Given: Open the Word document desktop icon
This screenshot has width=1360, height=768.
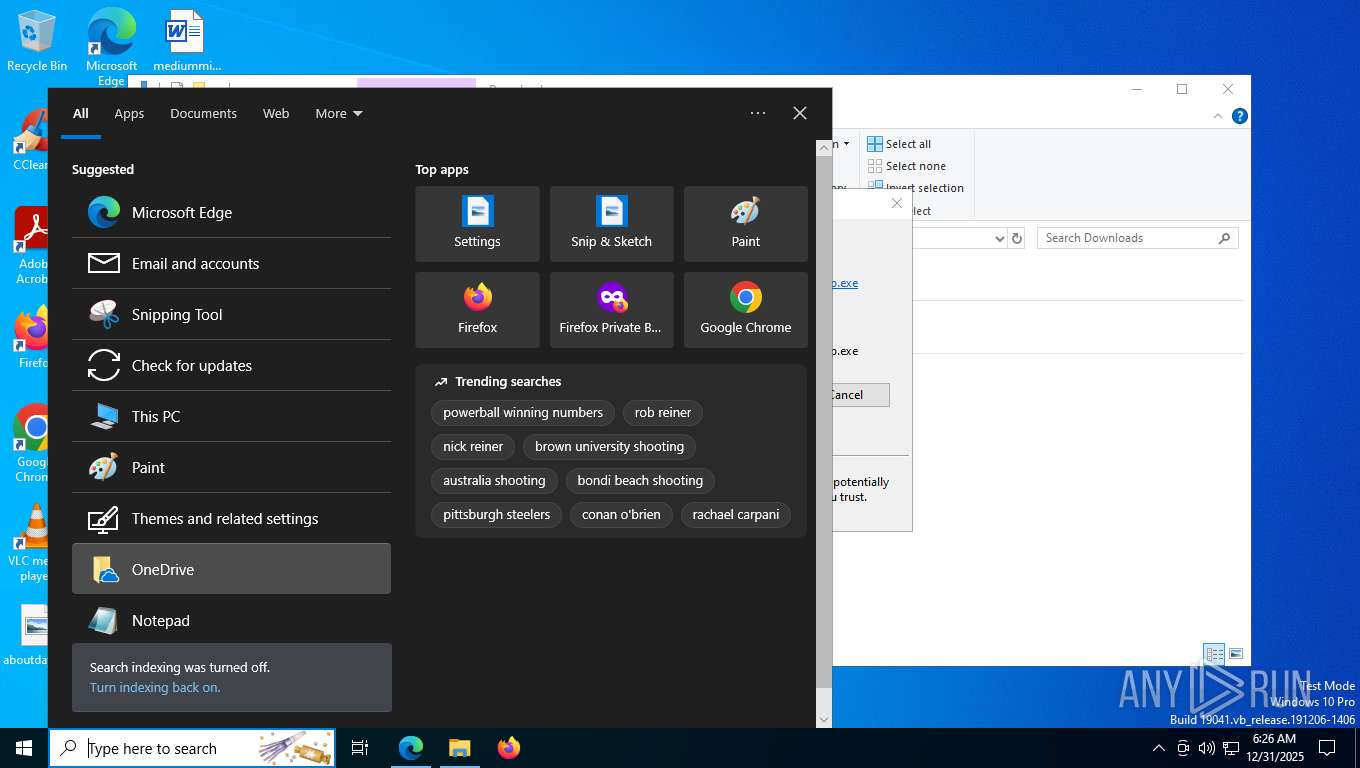Looking at the screenshot, I should (186, 40).
